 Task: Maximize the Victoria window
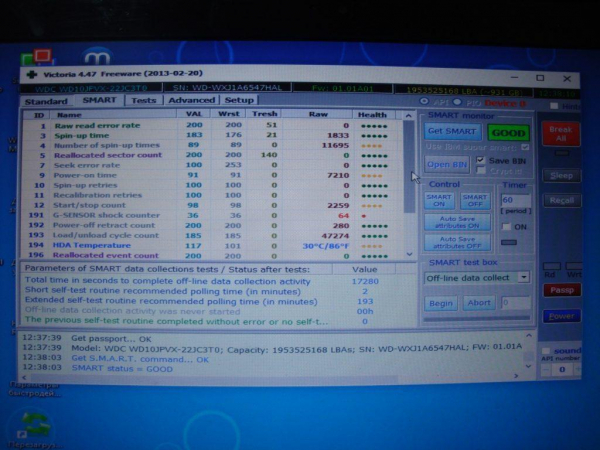[x=540, y=78]
